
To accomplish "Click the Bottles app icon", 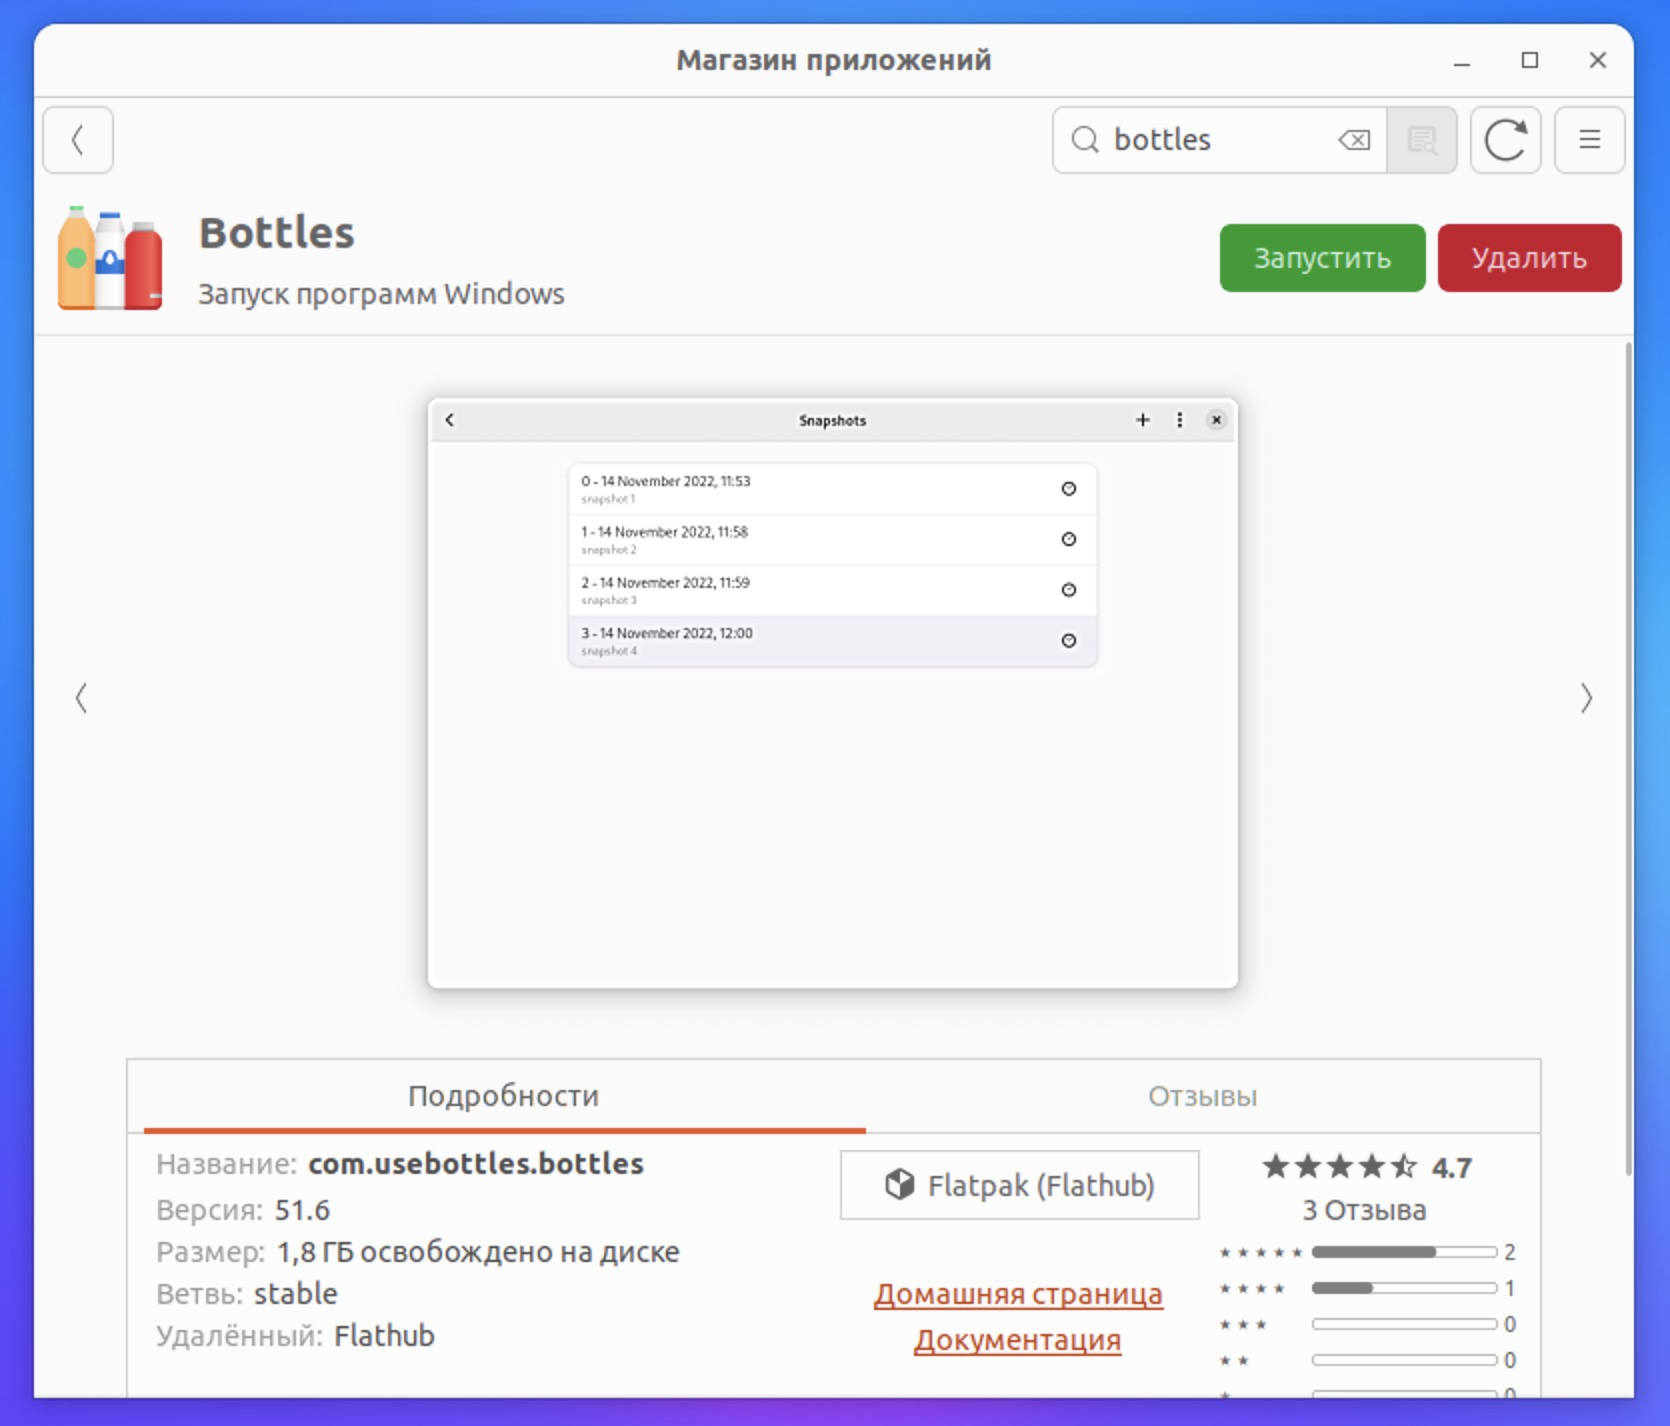I will click(x=110, y=258).
